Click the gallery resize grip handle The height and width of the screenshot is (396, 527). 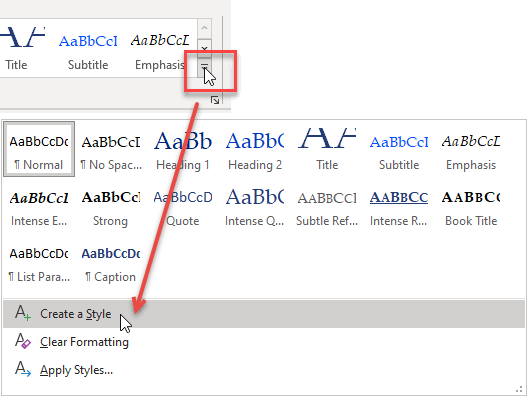coord(519,389)
